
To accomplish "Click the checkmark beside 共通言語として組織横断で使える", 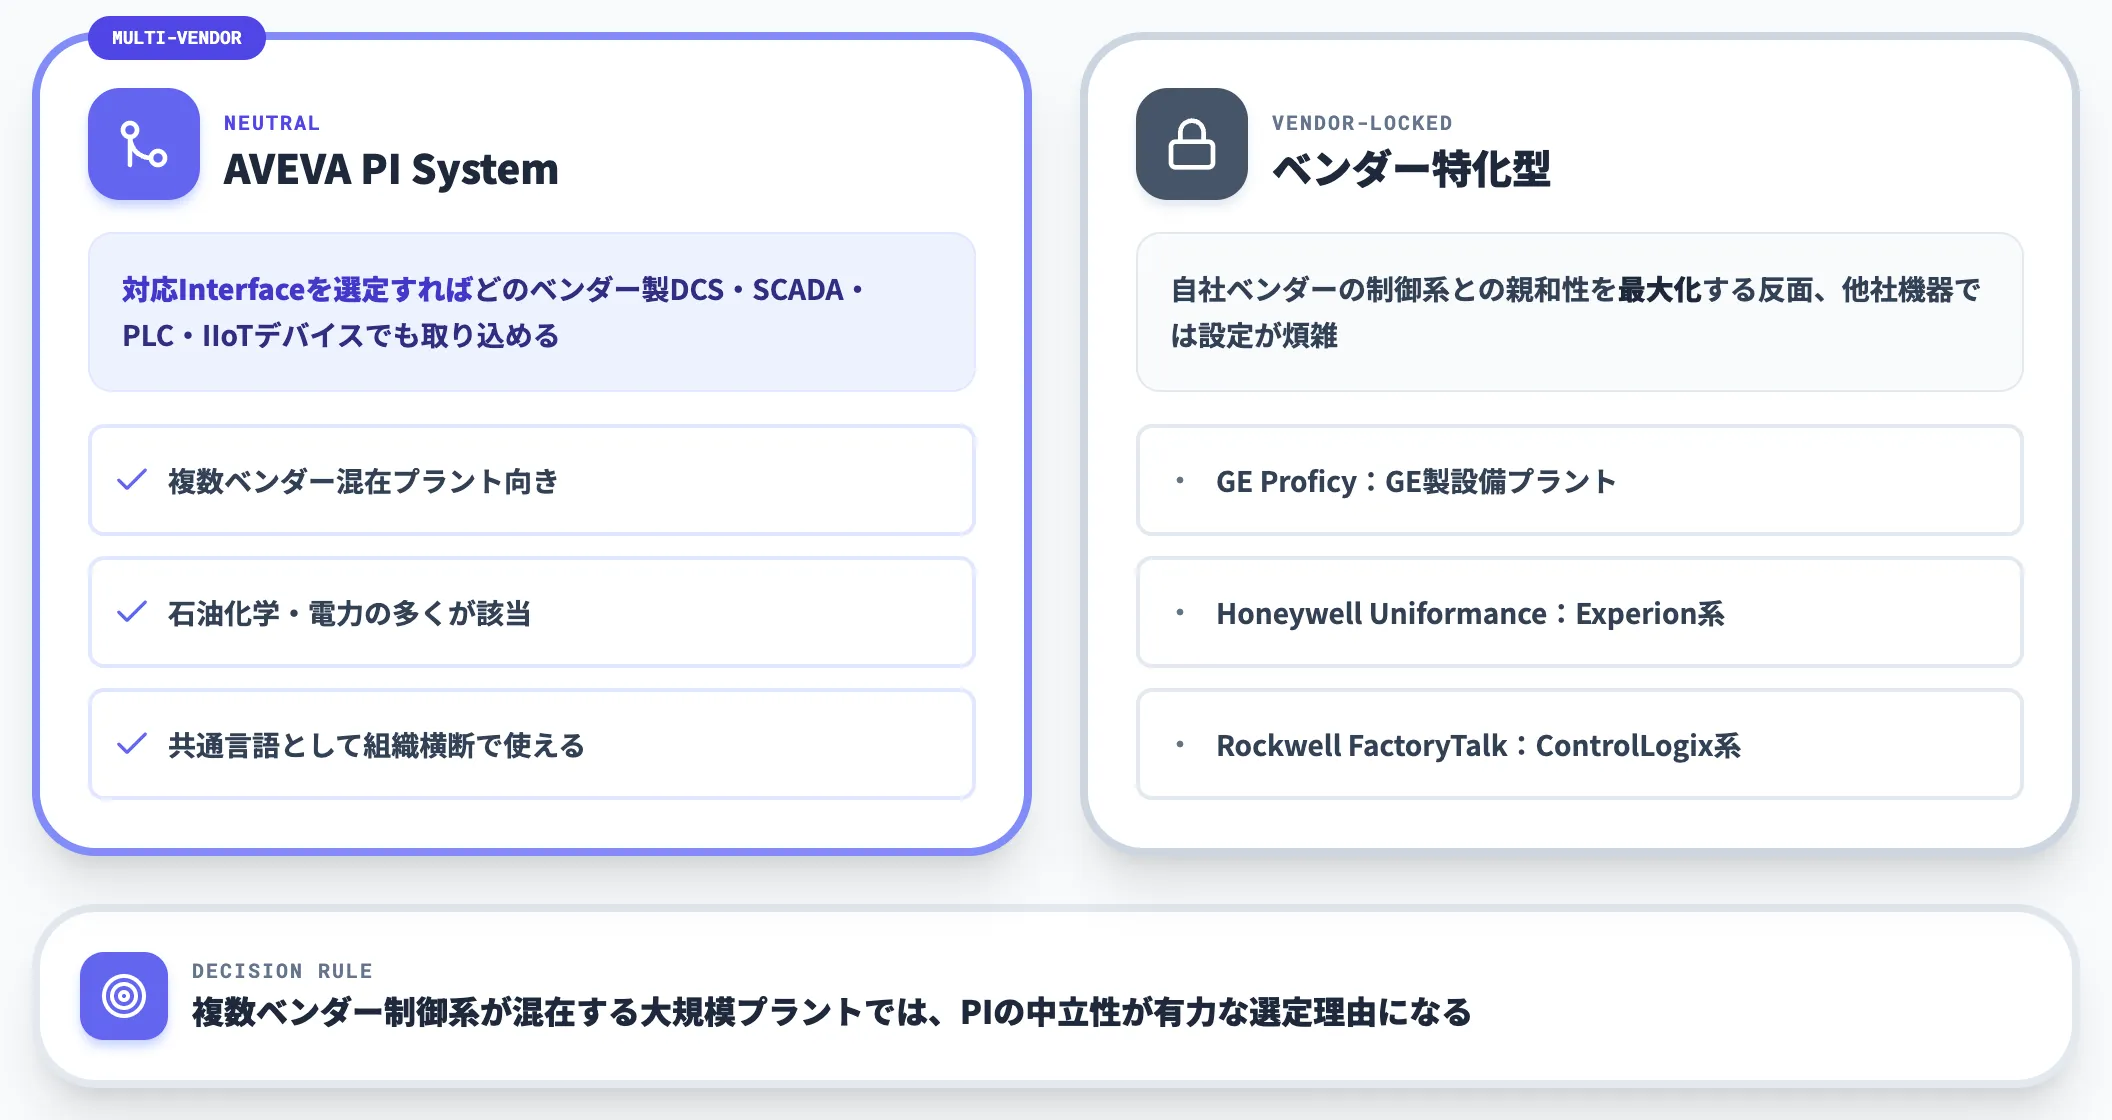I will 132,744.
